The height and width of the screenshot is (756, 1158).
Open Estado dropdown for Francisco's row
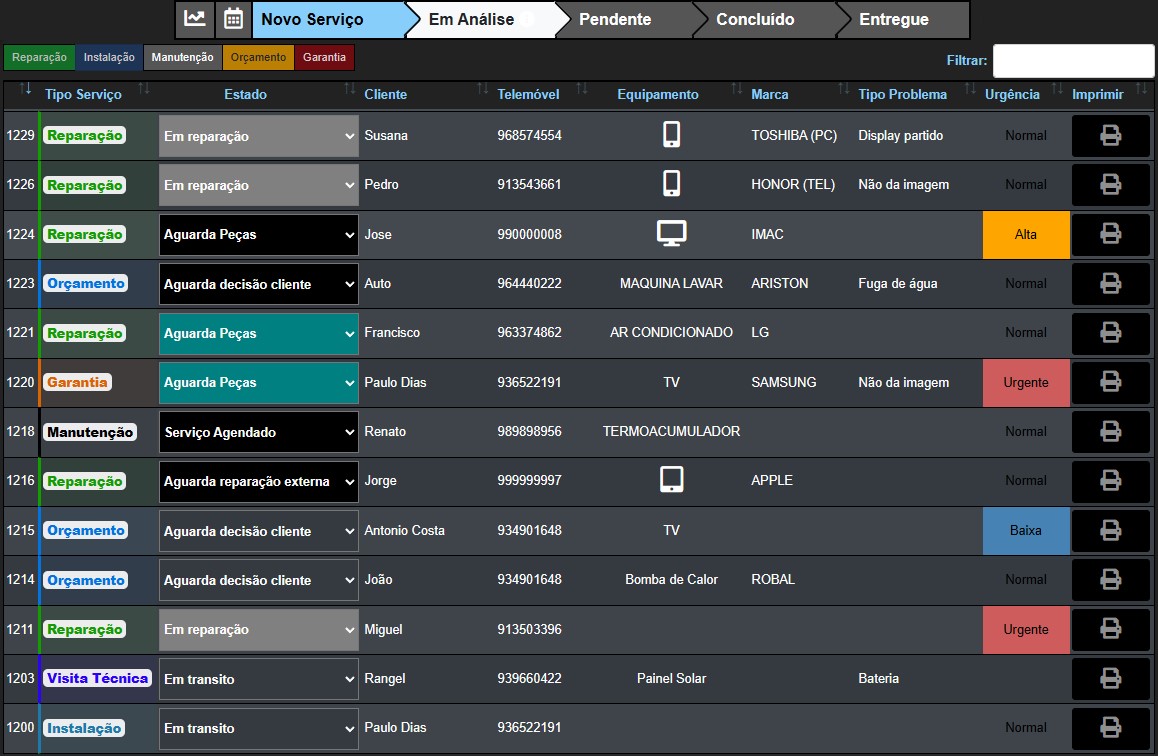pyautogui.click(x=258, y=334)
